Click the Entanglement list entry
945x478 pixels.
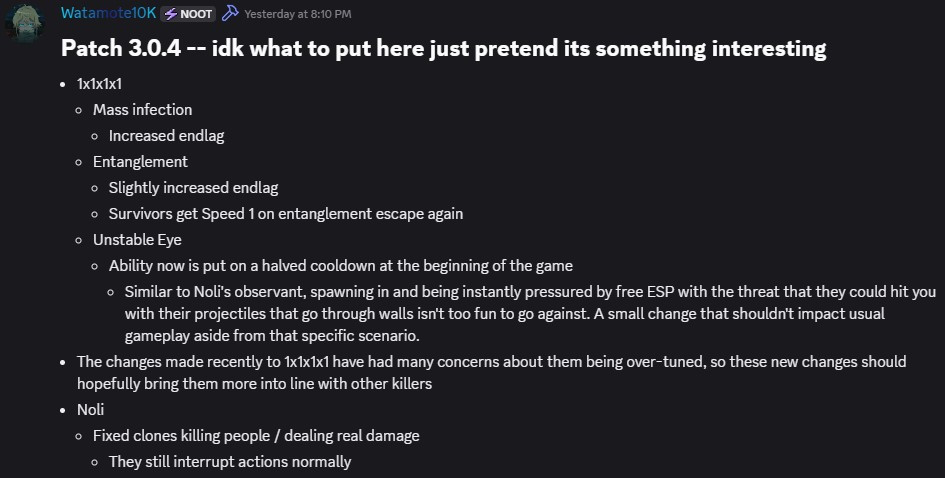point(140,161)
